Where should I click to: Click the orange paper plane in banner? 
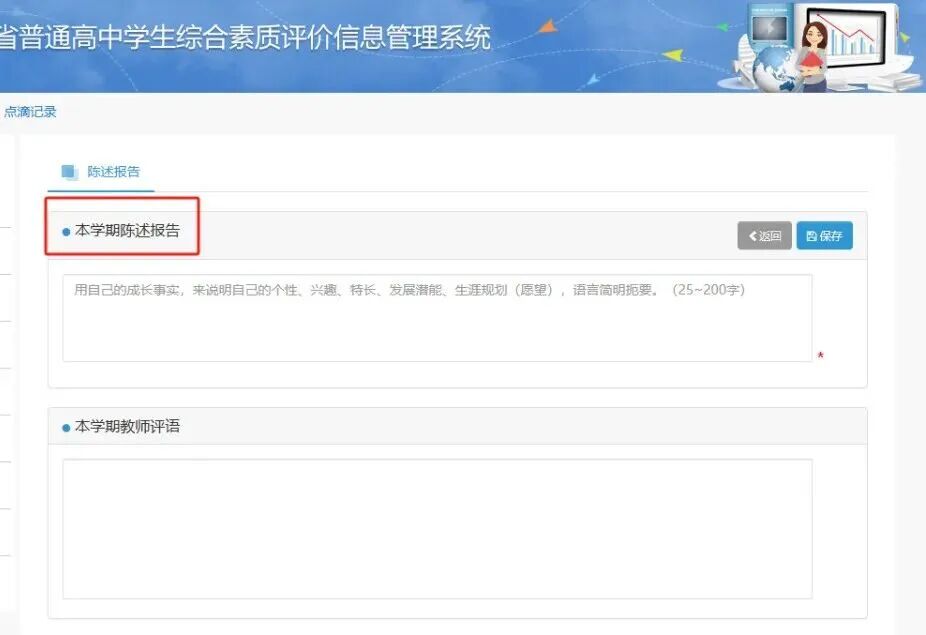click(x=546, y=27)
